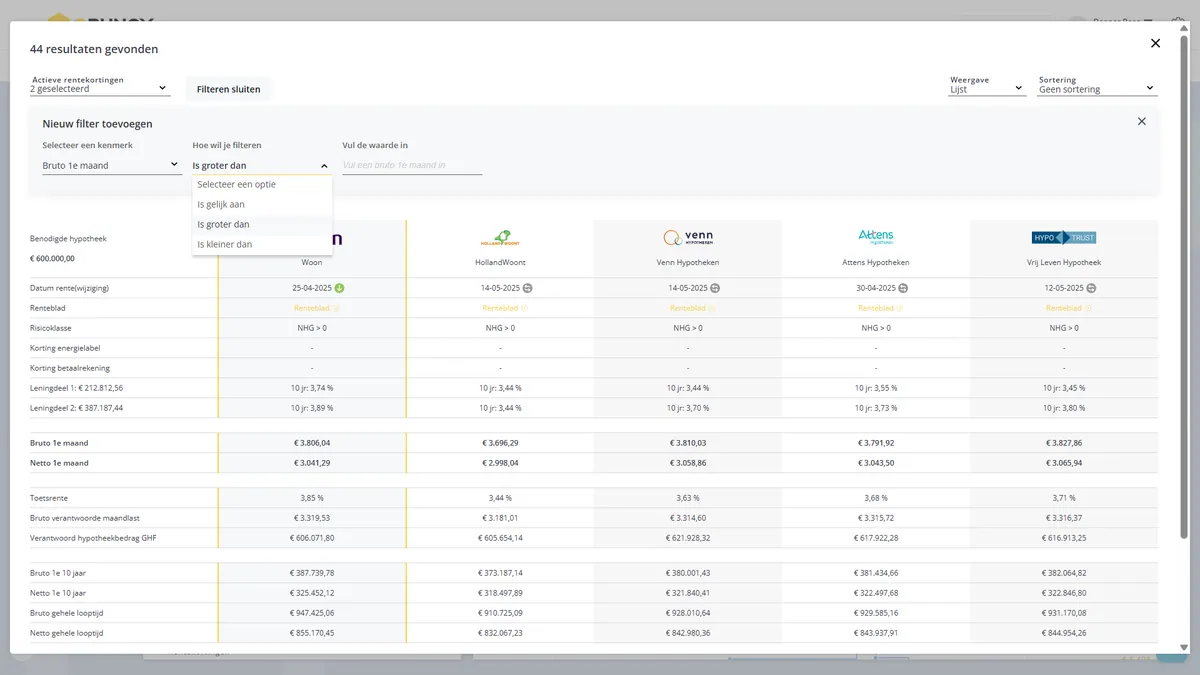Click the '44 resultaten gevonden' heading
The height and width of the screenshot is (675, 1200).
(x=94, y=49)
